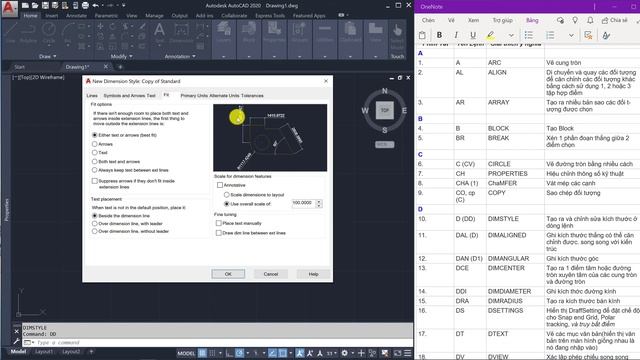Open the status bar customization menu icon

point(407,353)
